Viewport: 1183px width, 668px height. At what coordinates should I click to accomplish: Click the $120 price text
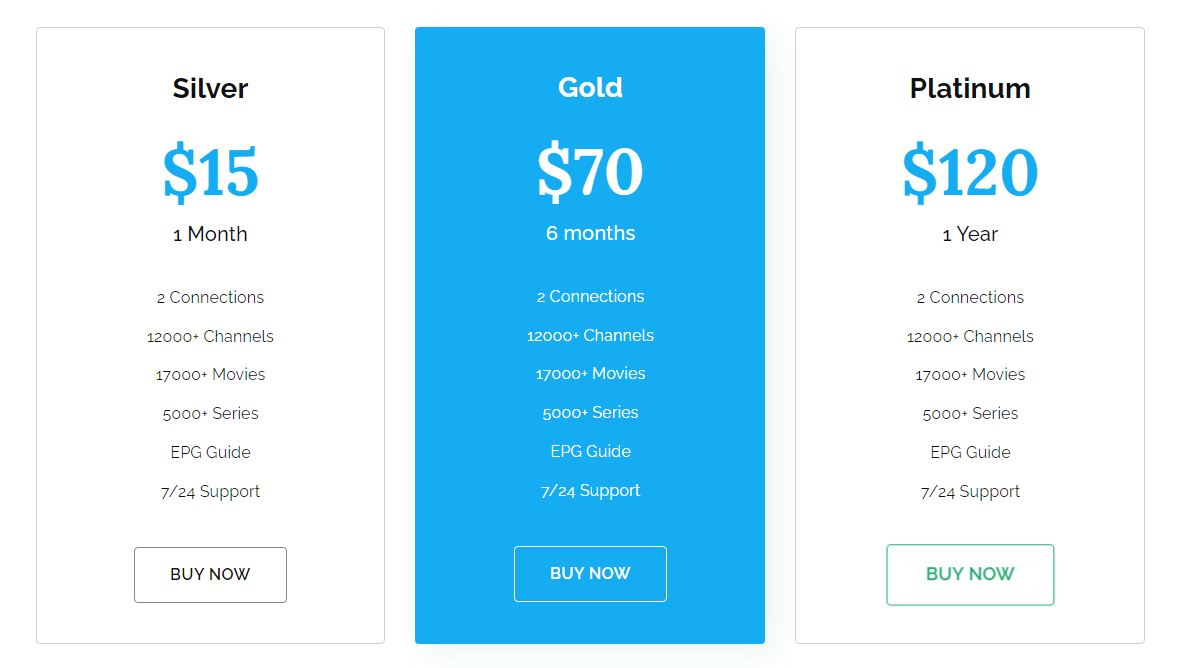[970, 172]
